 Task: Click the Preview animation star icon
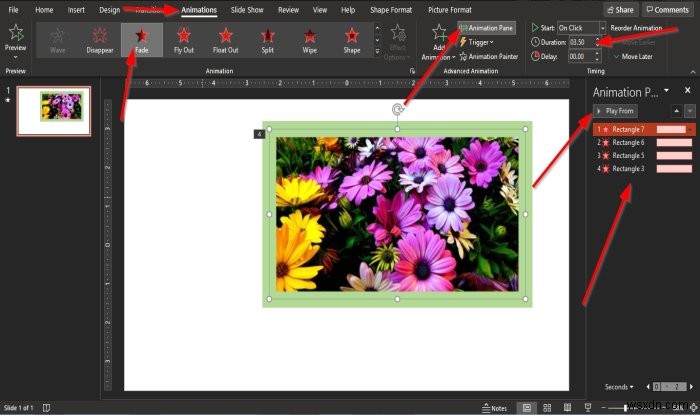[16, 33]
